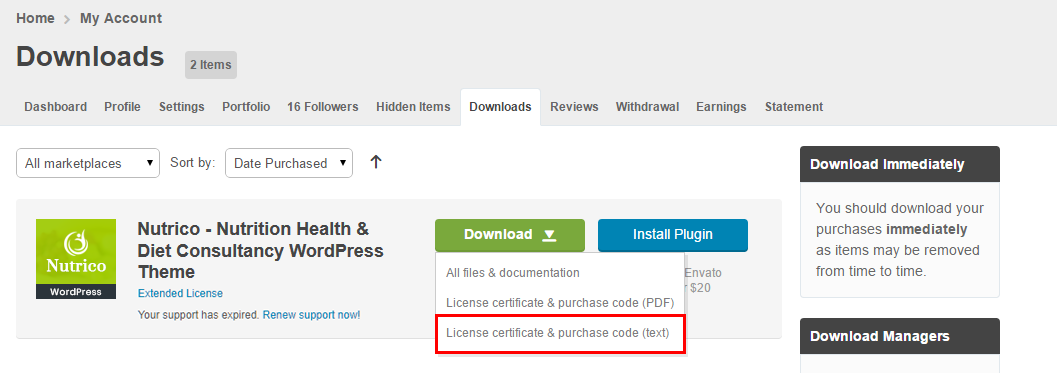This screenshot has width=1057, height=373.
Task: Go to the Earnings tab
Action: 721,107
